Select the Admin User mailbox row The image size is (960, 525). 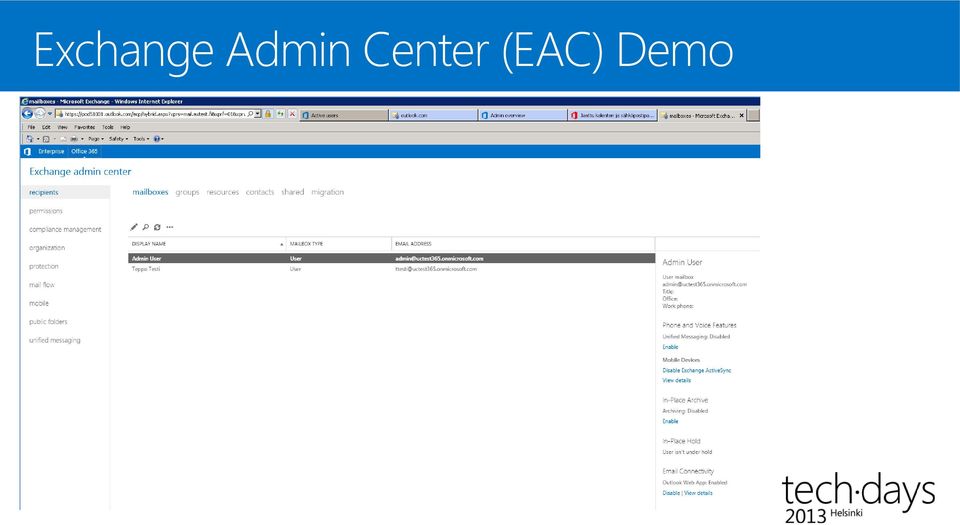391,258
